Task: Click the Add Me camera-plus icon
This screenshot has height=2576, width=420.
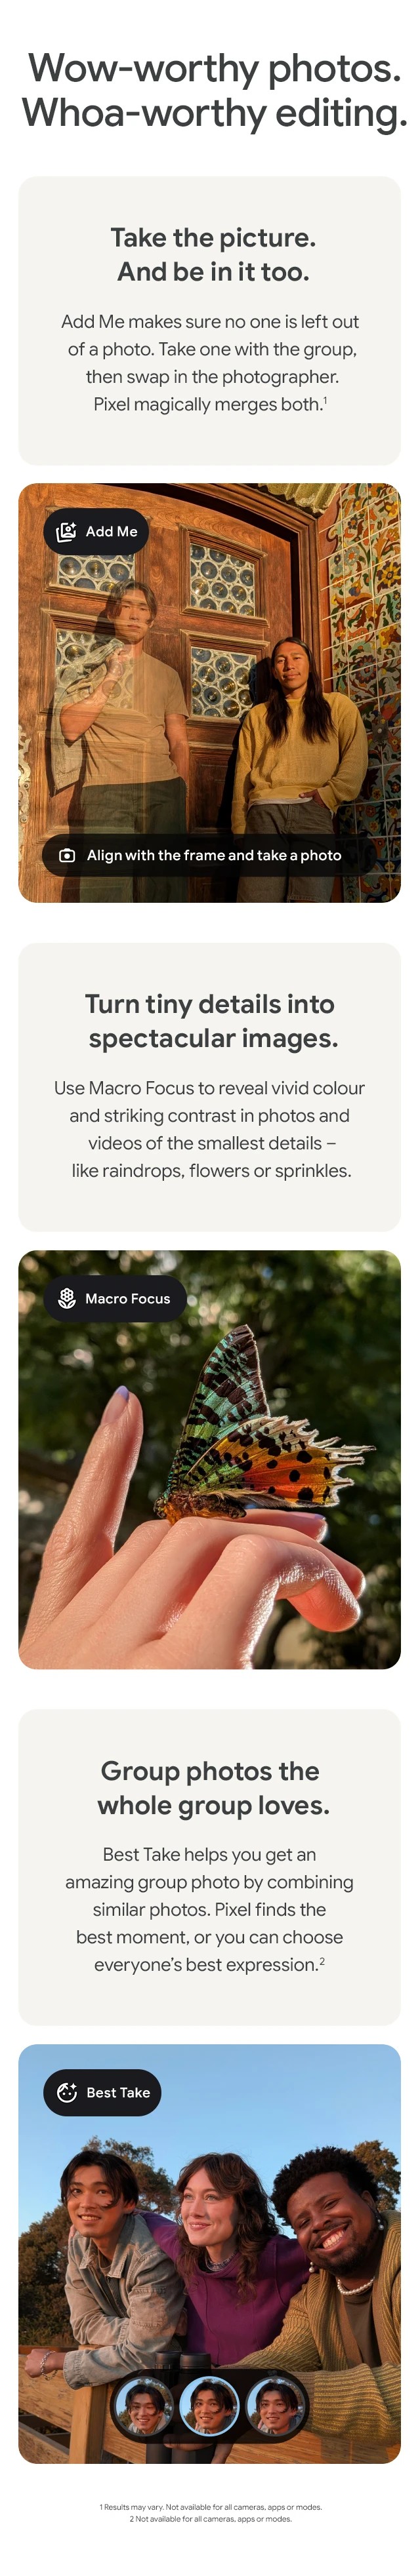Action: click(x=66, y=531)
